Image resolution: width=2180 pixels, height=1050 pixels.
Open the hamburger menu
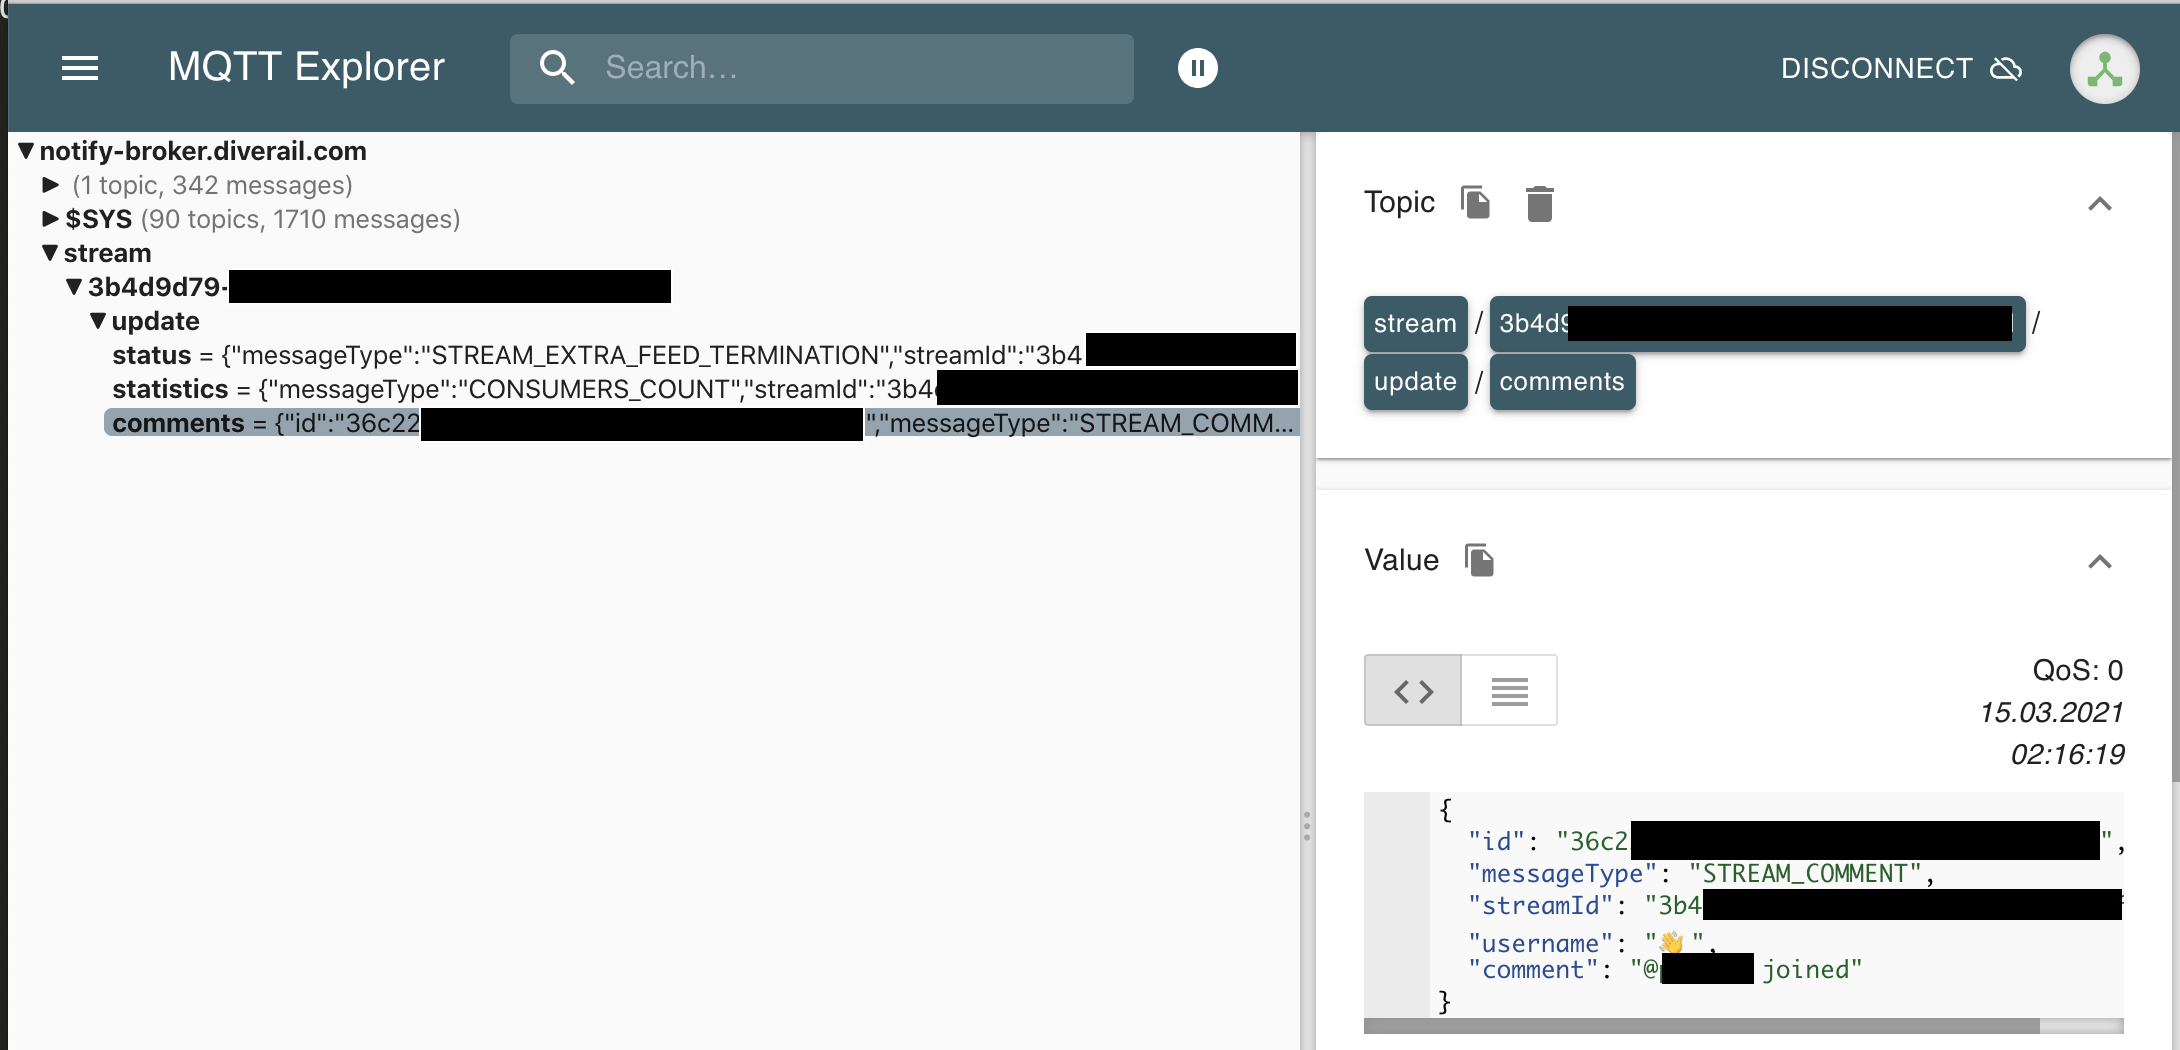point(80,68)
